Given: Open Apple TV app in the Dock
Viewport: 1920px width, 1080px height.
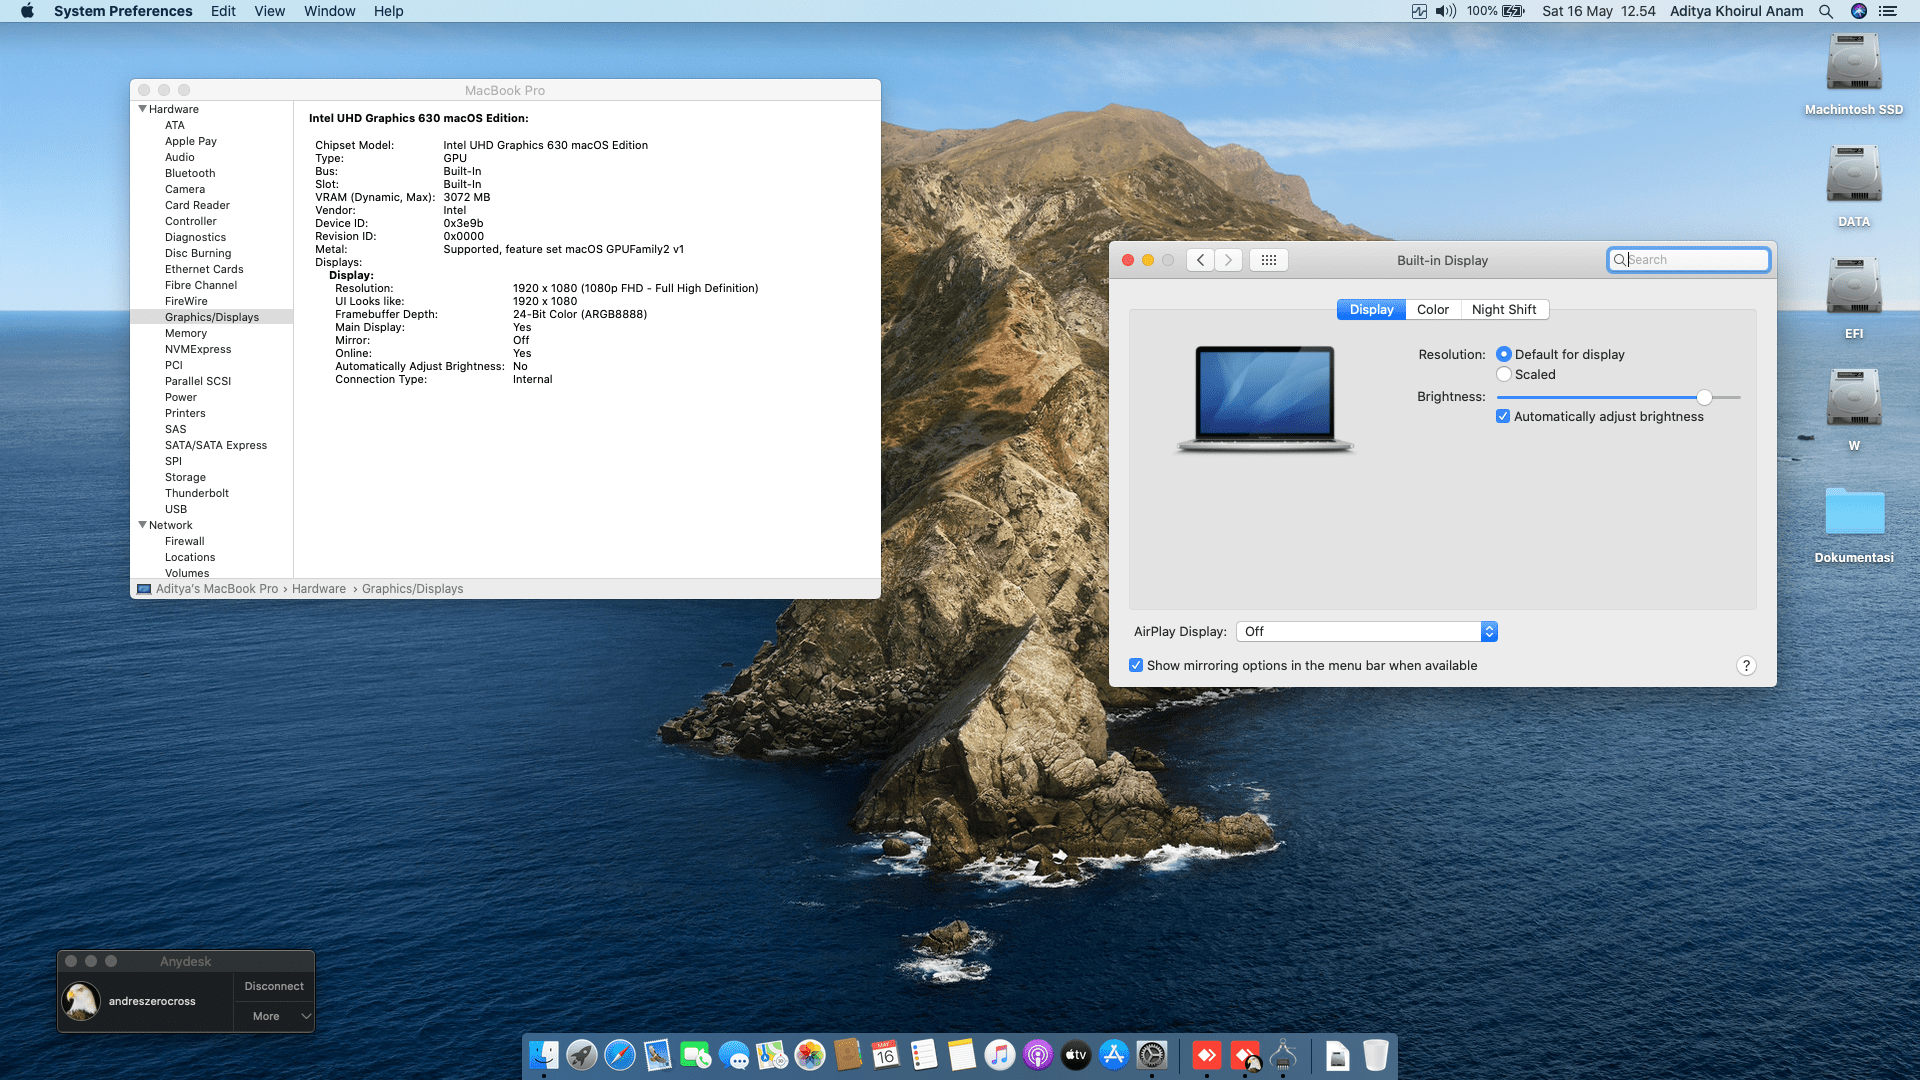Looking at the screenshot, I should (1076, 1055).
